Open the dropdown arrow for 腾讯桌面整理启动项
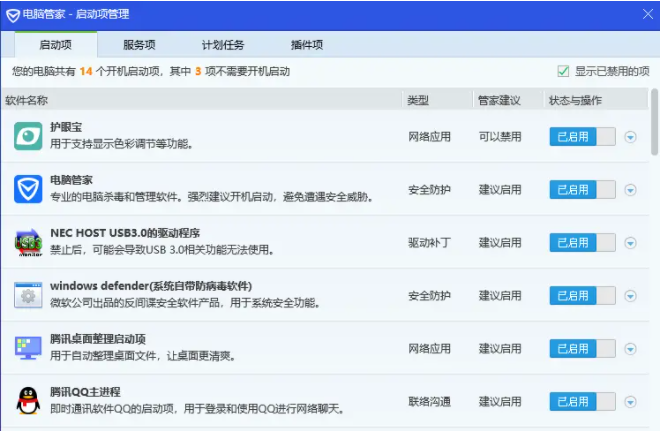The width and height of the screenshot is (661, 431). [x=630, y=349]
